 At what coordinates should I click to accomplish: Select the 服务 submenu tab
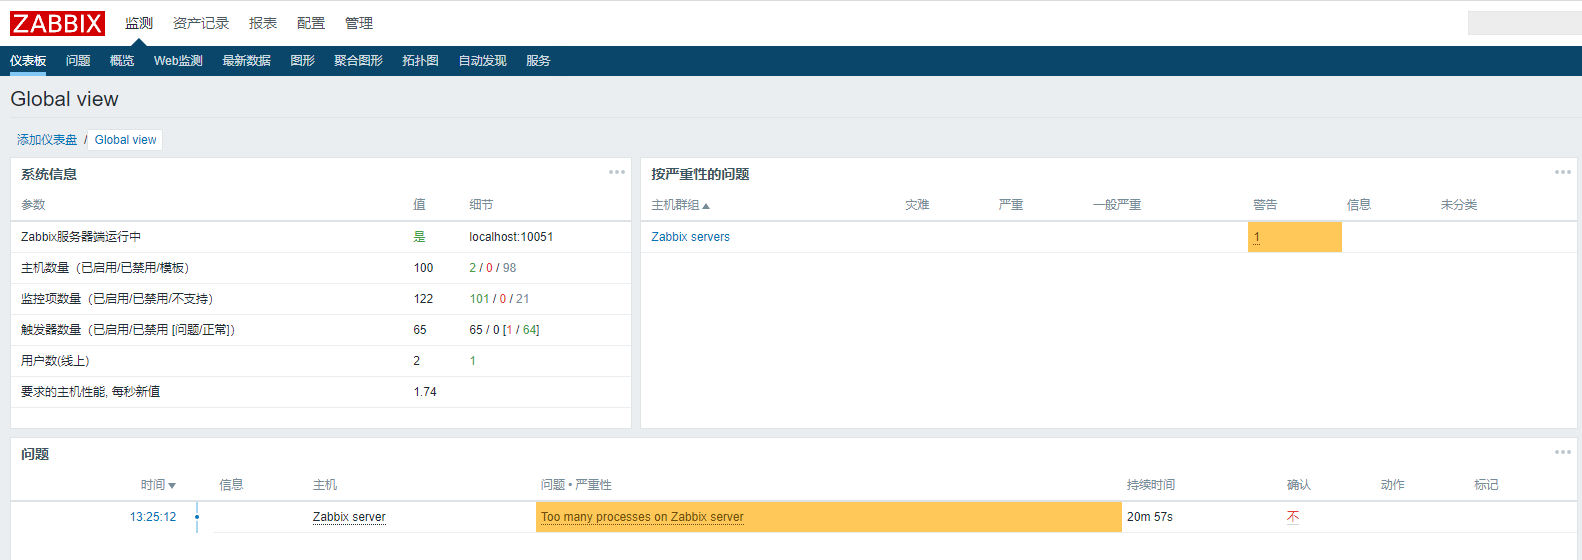coord(538,61)
